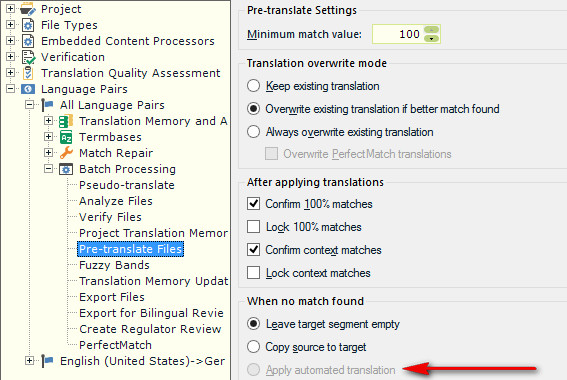This screenshot has width=567, height=380.
Task: Choose Copy source to target option
Action: click(253, 346)
